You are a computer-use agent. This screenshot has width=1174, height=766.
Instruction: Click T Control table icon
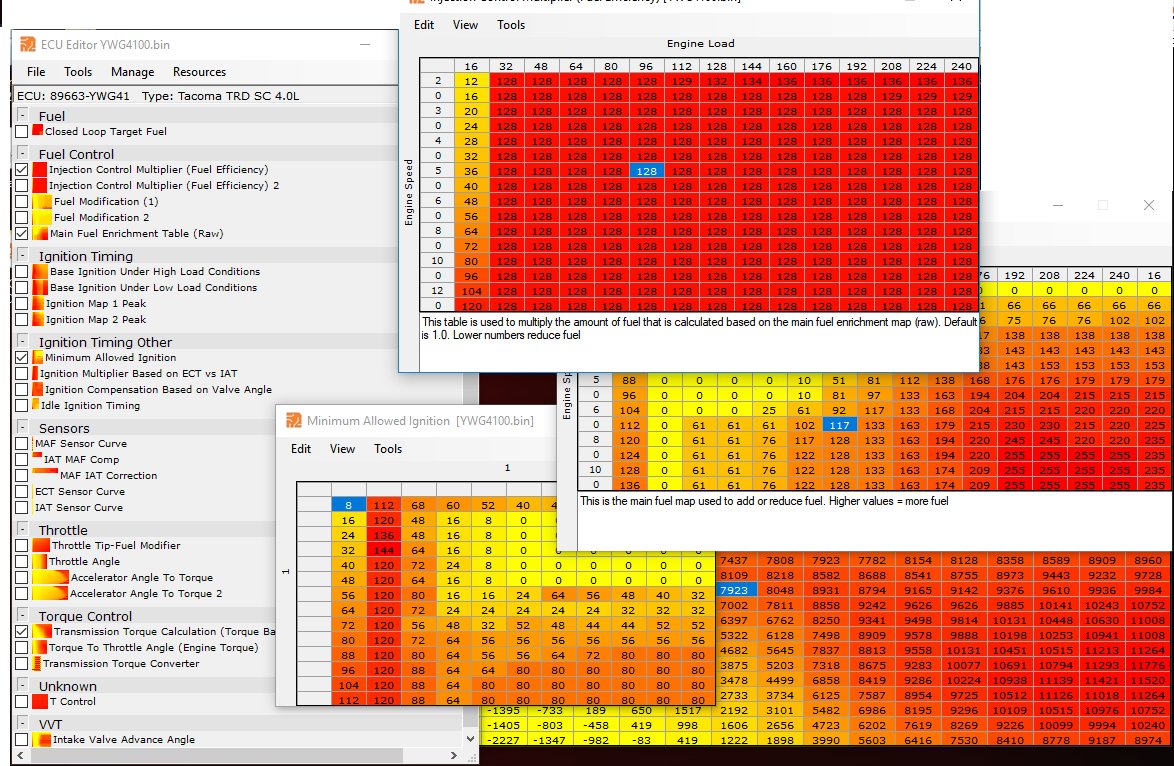pos(40,702)
